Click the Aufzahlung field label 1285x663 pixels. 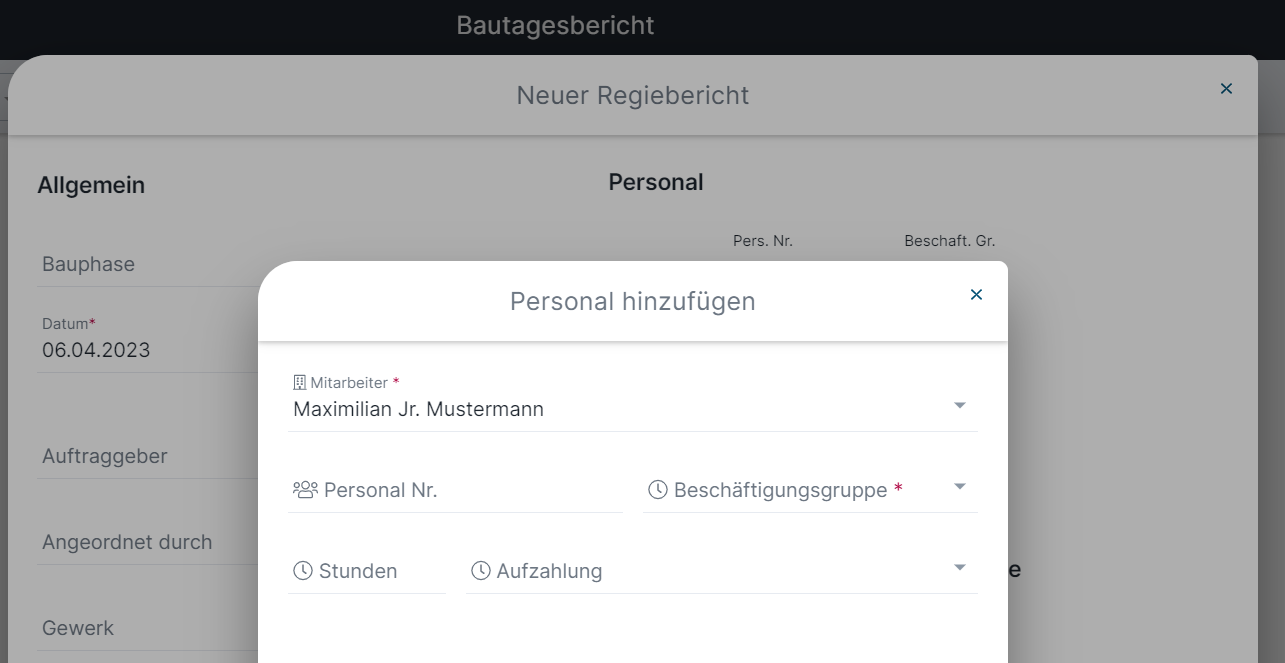coord(549,571)
